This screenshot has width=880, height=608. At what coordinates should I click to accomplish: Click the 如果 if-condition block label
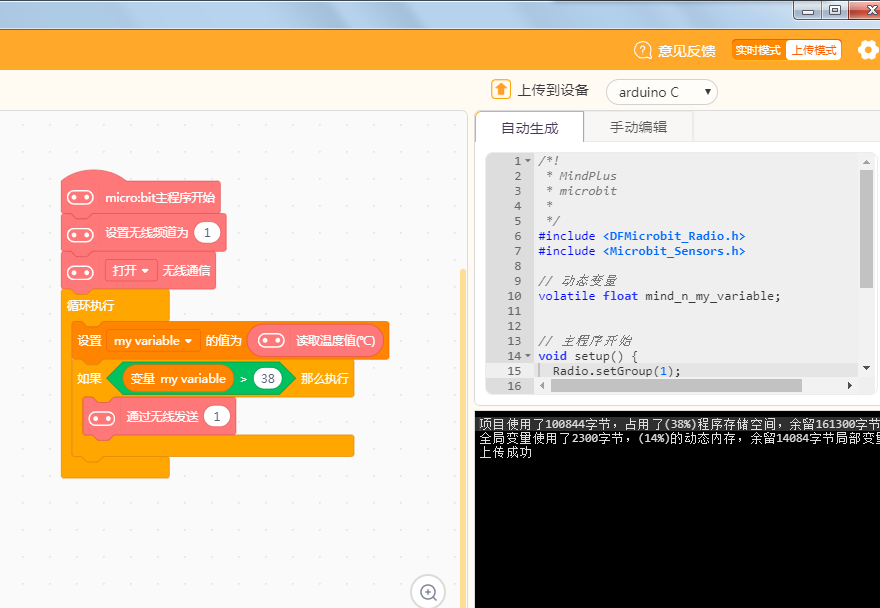[89, 379]
